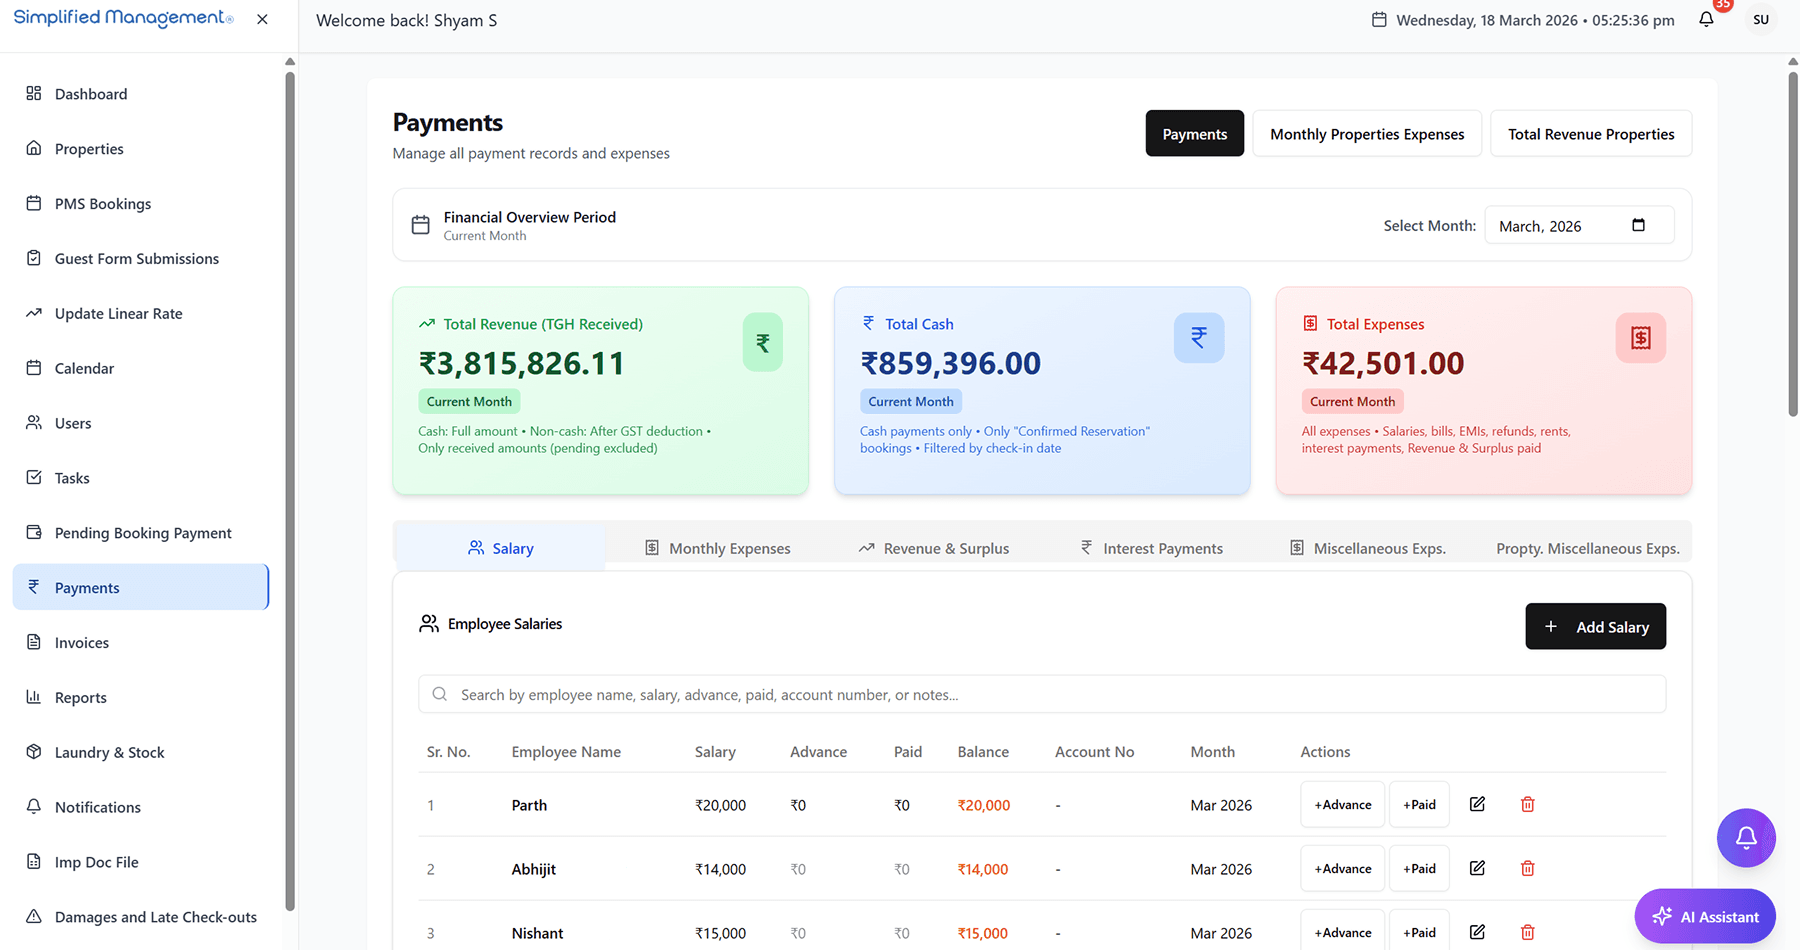The height and width of the screenshot is (950, 1800).
Task: Click the Notifications bell icon in sidebar
Action: 34,806
